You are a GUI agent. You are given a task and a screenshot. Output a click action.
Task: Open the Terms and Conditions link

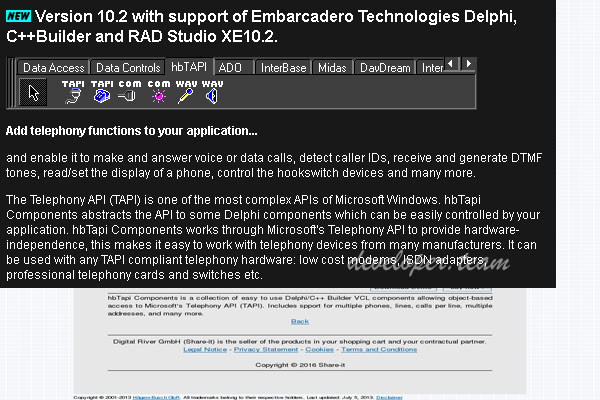pos(379,350)
